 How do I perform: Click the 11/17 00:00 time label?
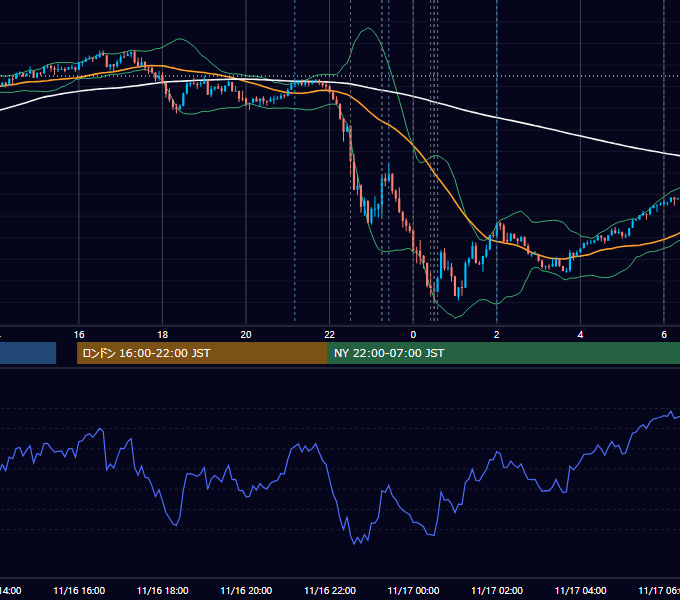413,590
